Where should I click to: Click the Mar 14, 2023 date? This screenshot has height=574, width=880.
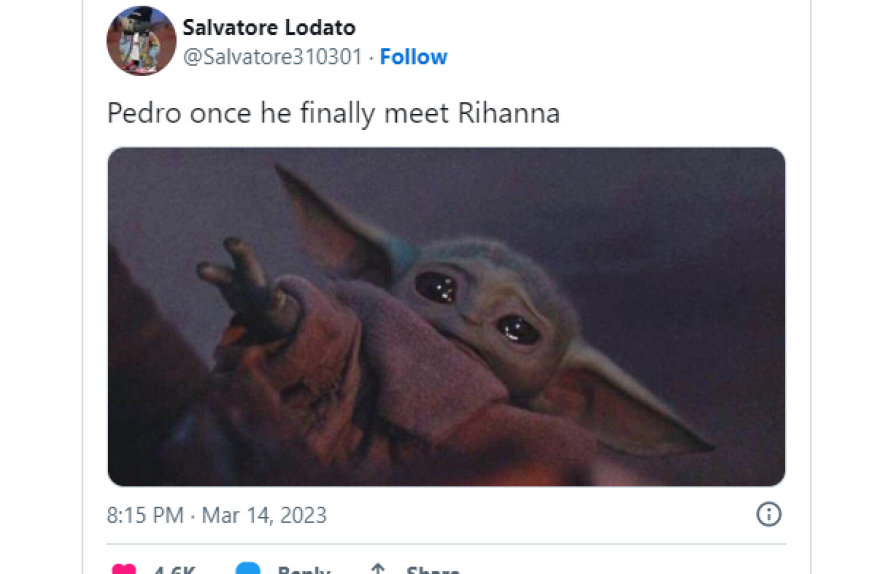point(264,516)
